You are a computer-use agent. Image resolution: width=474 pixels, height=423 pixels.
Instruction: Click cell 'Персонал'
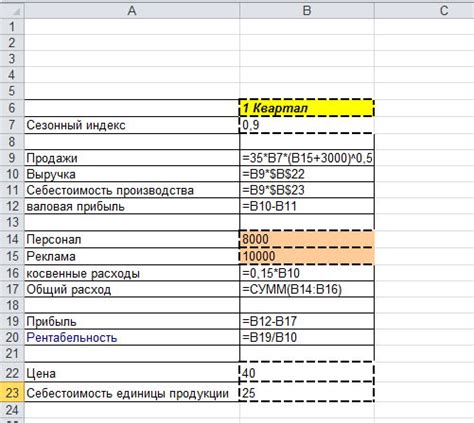(x=132, y=239)
